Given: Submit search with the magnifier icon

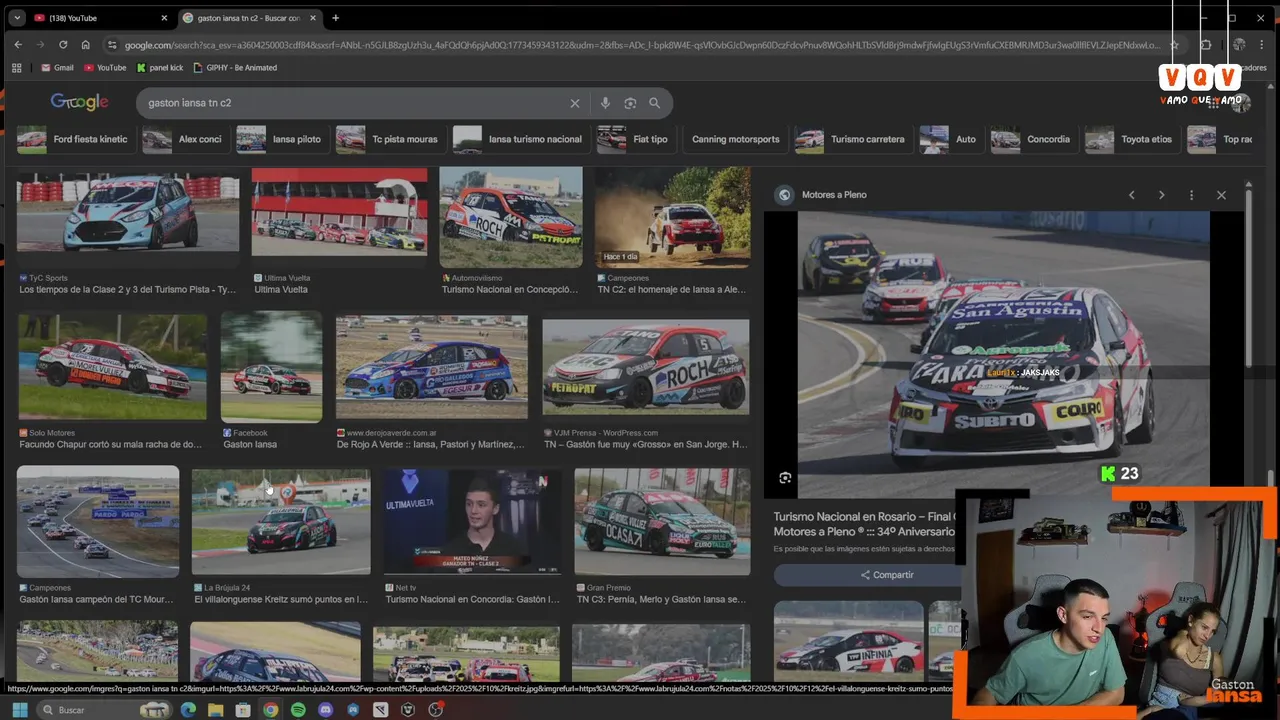Looking at the screenshot, I should click(x=655, y=103).
